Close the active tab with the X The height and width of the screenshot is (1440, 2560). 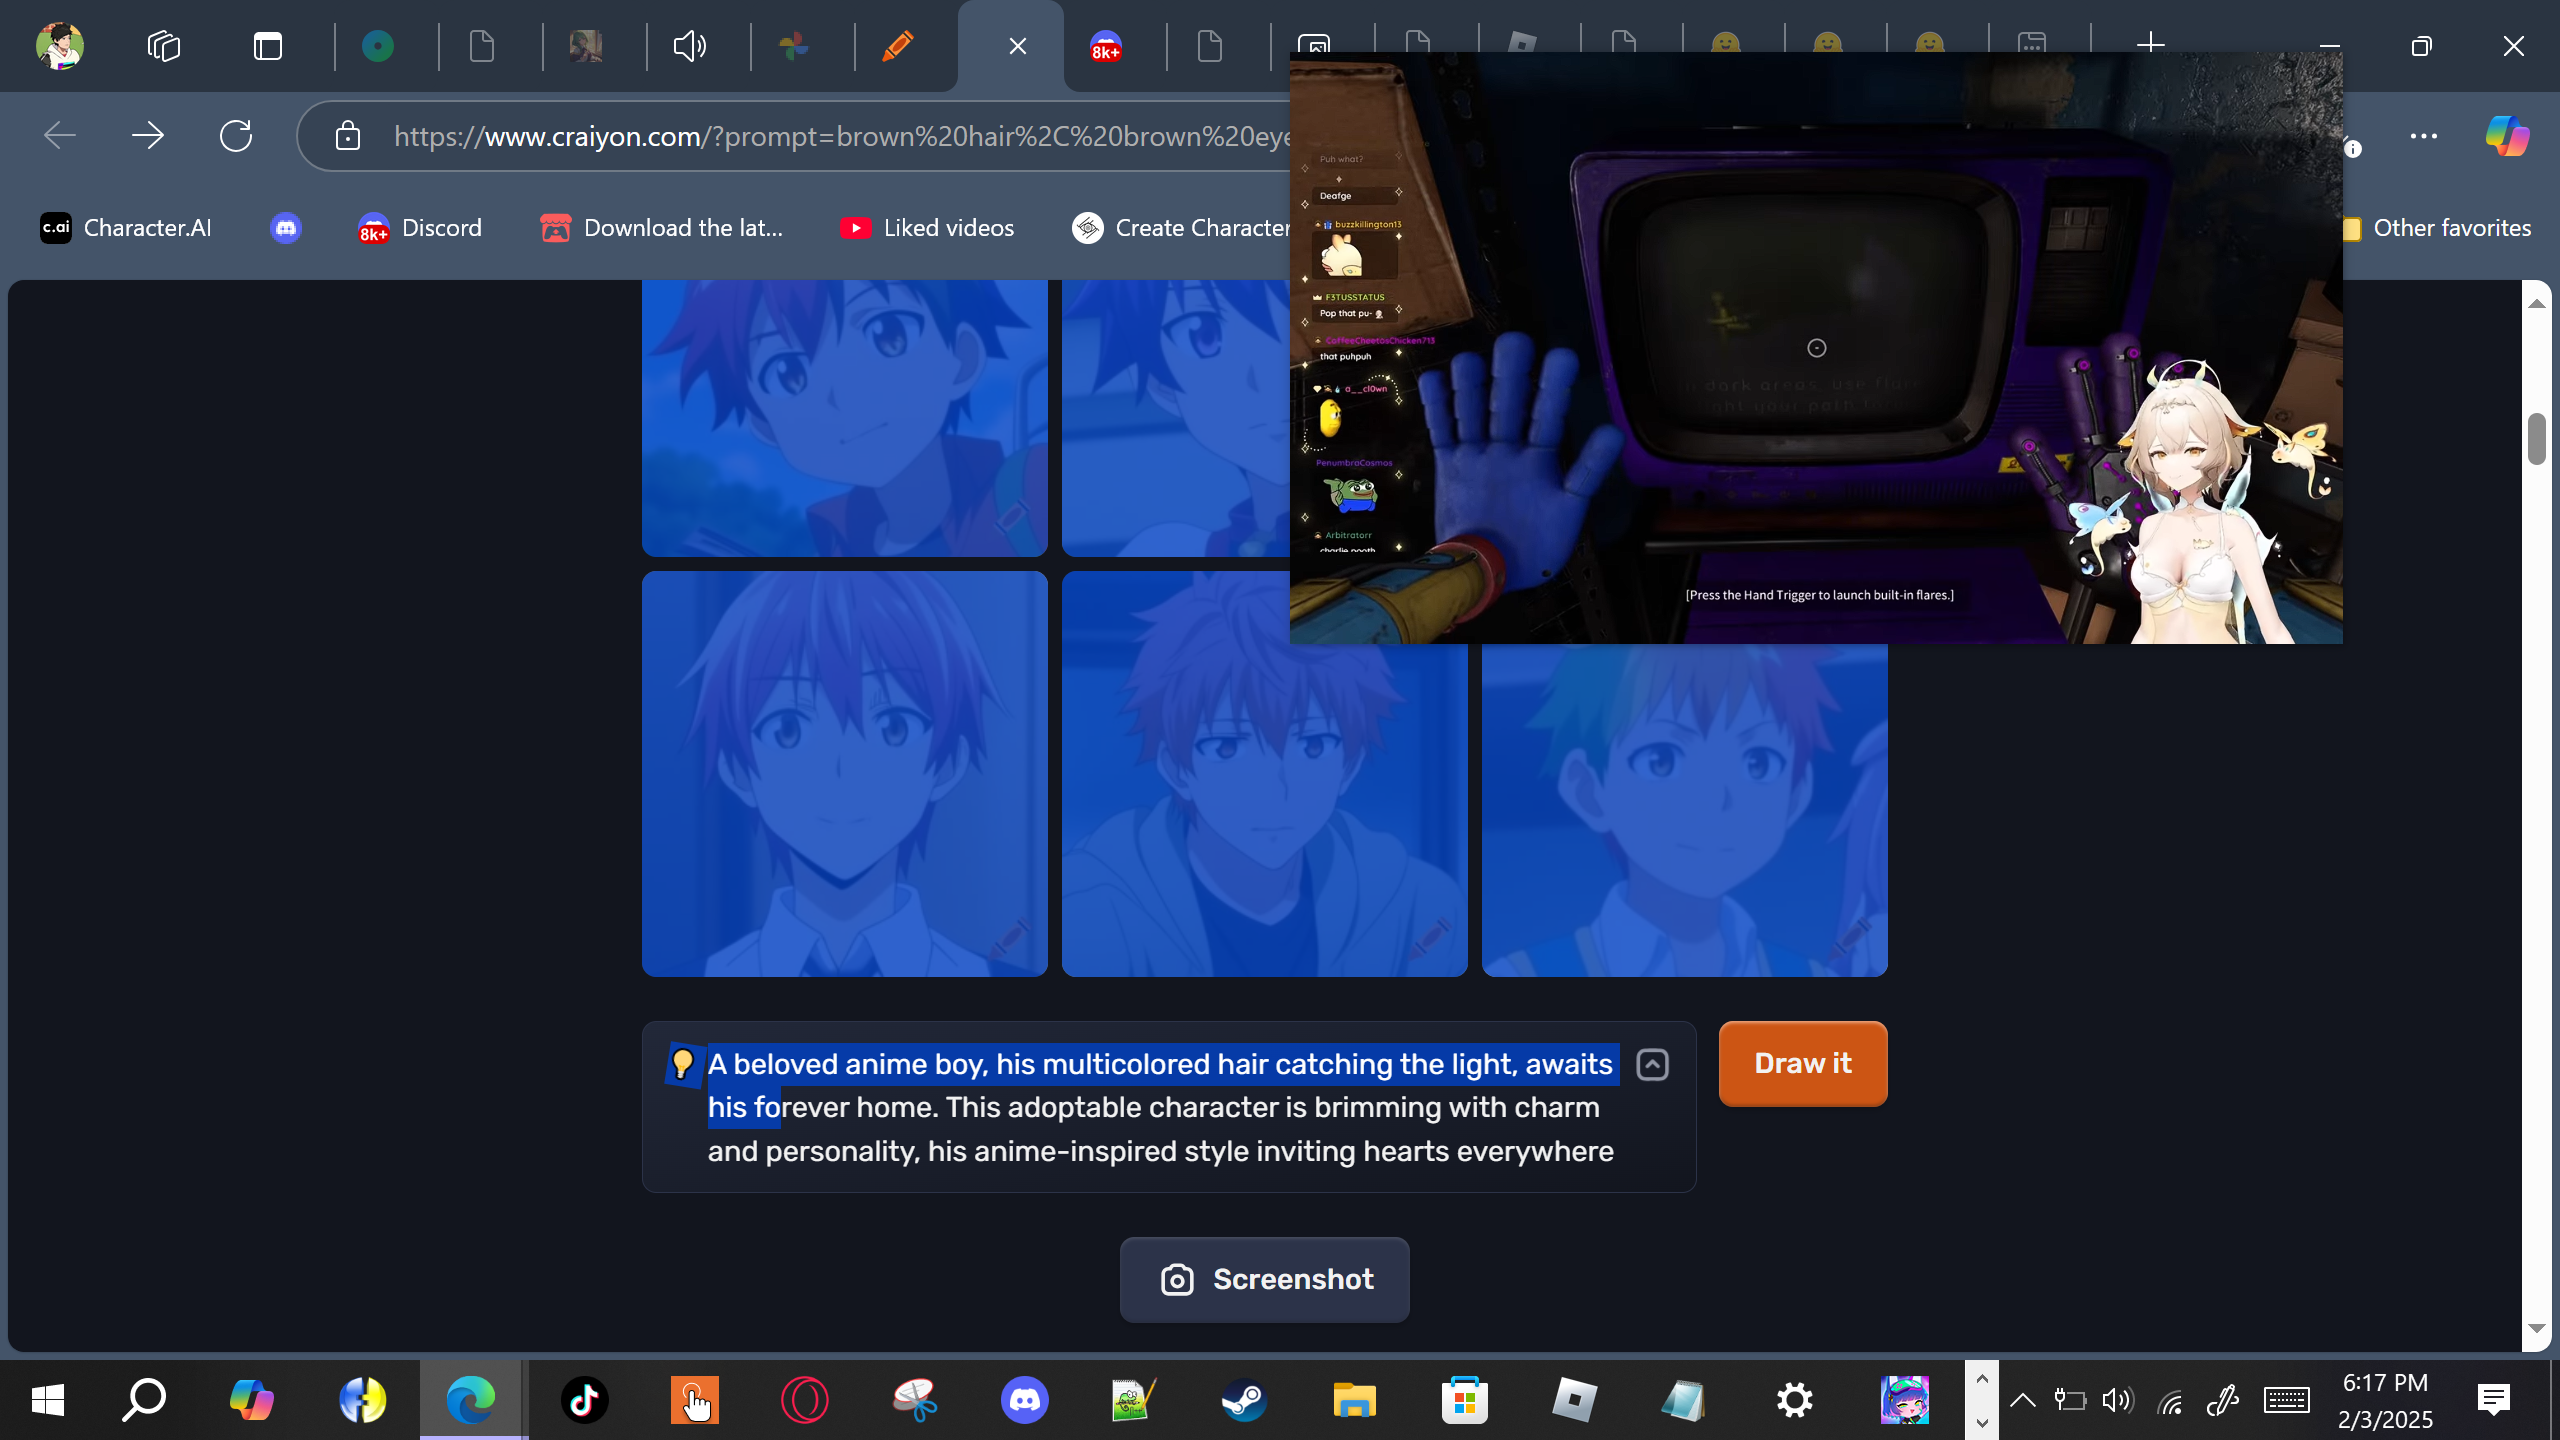tap(1018, 46)
